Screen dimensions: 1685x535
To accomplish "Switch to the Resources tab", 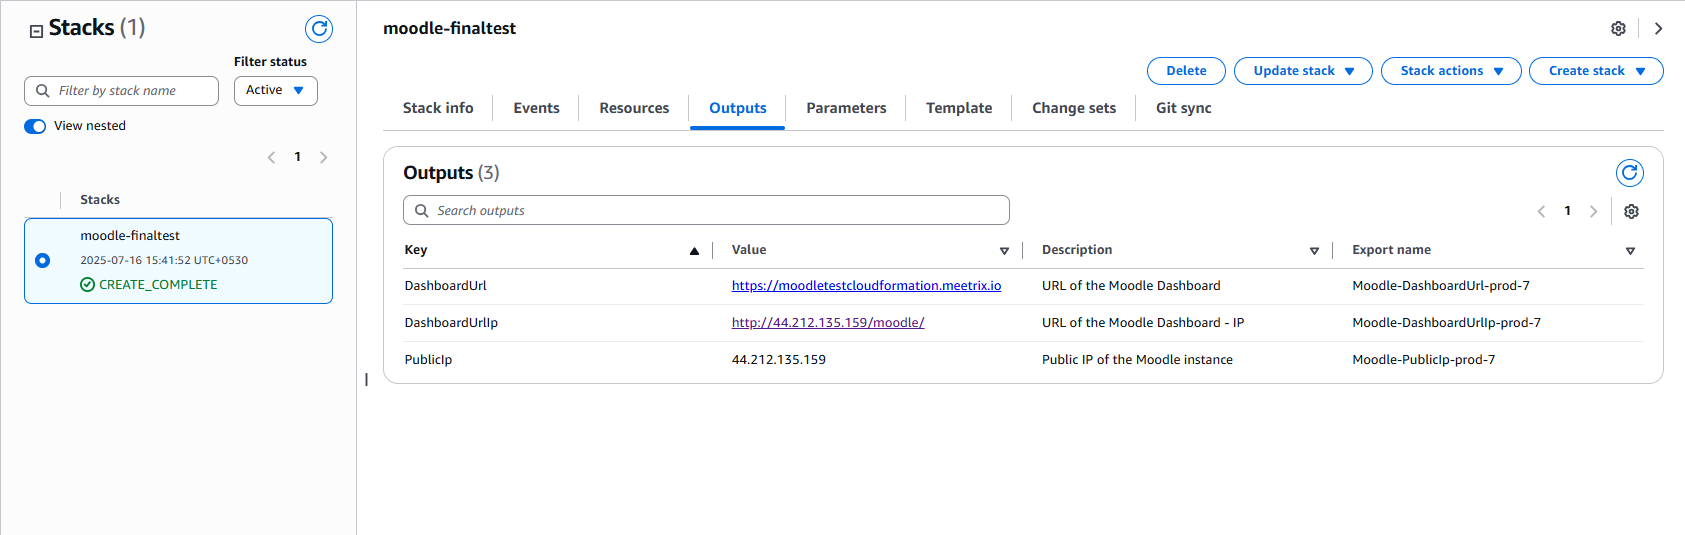I will pos(634,108).
